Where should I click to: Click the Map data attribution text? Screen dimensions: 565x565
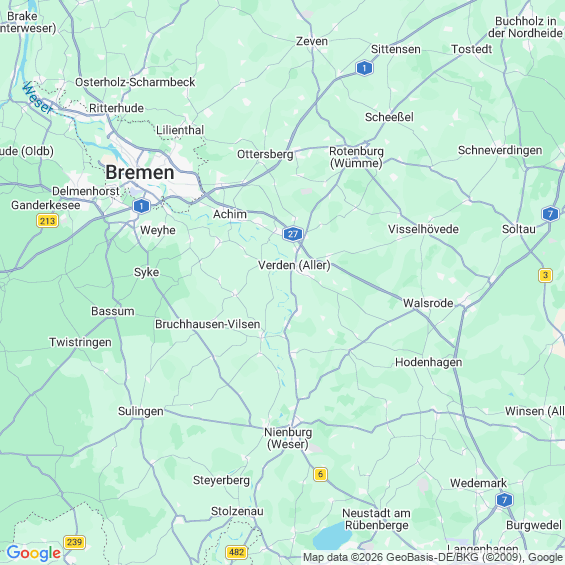click(x=433, y=557)
